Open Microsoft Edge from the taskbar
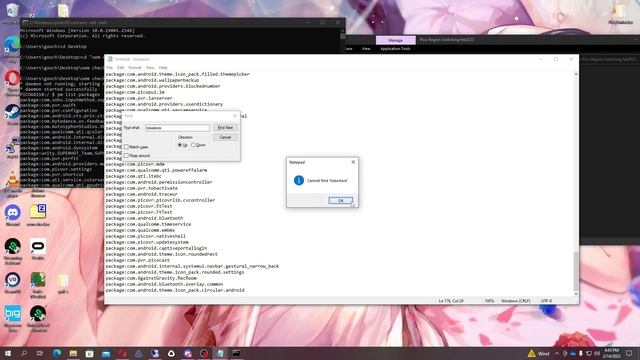The image size is (640, 360). [x=57, y=353]
